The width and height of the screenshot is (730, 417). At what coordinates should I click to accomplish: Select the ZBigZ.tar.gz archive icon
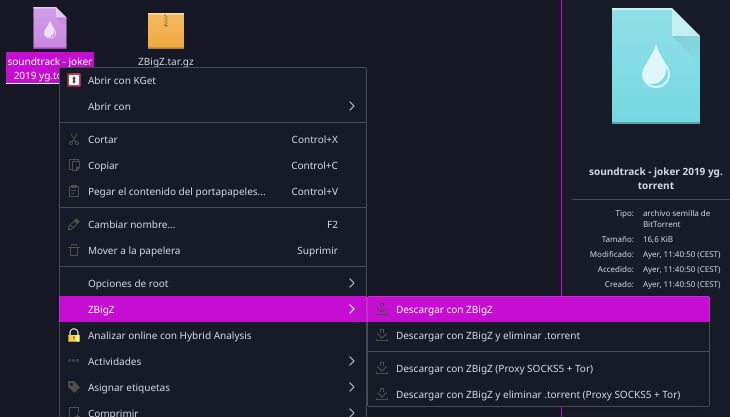coord(166,31)
